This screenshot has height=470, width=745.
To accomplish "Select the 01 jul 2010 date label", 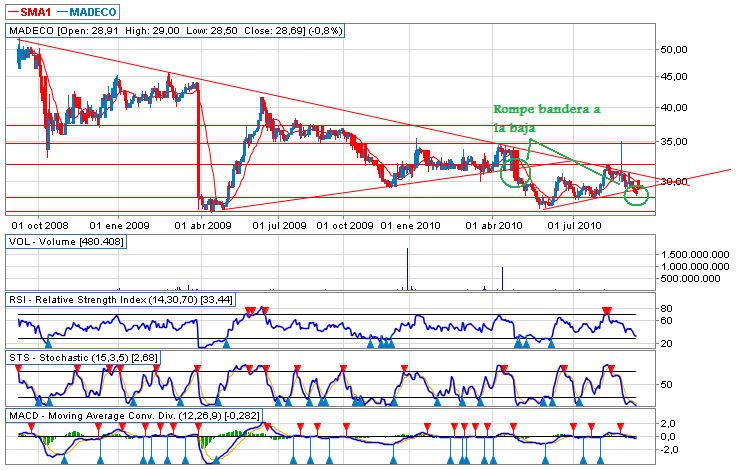I will (574, 225).
